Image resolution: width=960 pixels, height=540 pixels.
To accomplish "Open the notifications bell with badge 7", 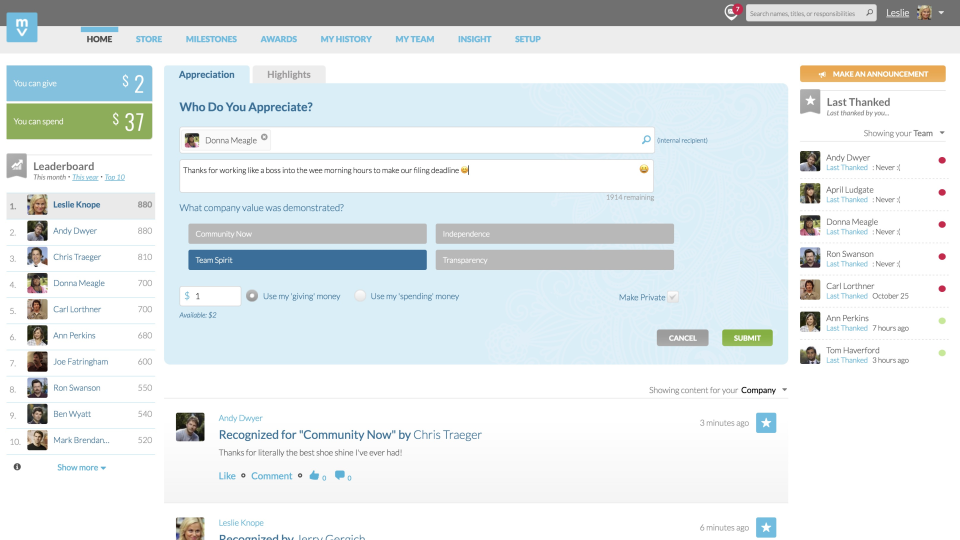I will (732, 12).
